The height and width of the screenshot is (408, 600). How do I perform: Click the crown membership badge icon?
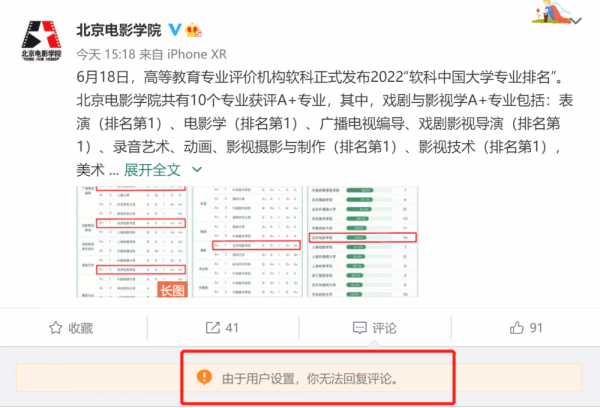[193, 30]
